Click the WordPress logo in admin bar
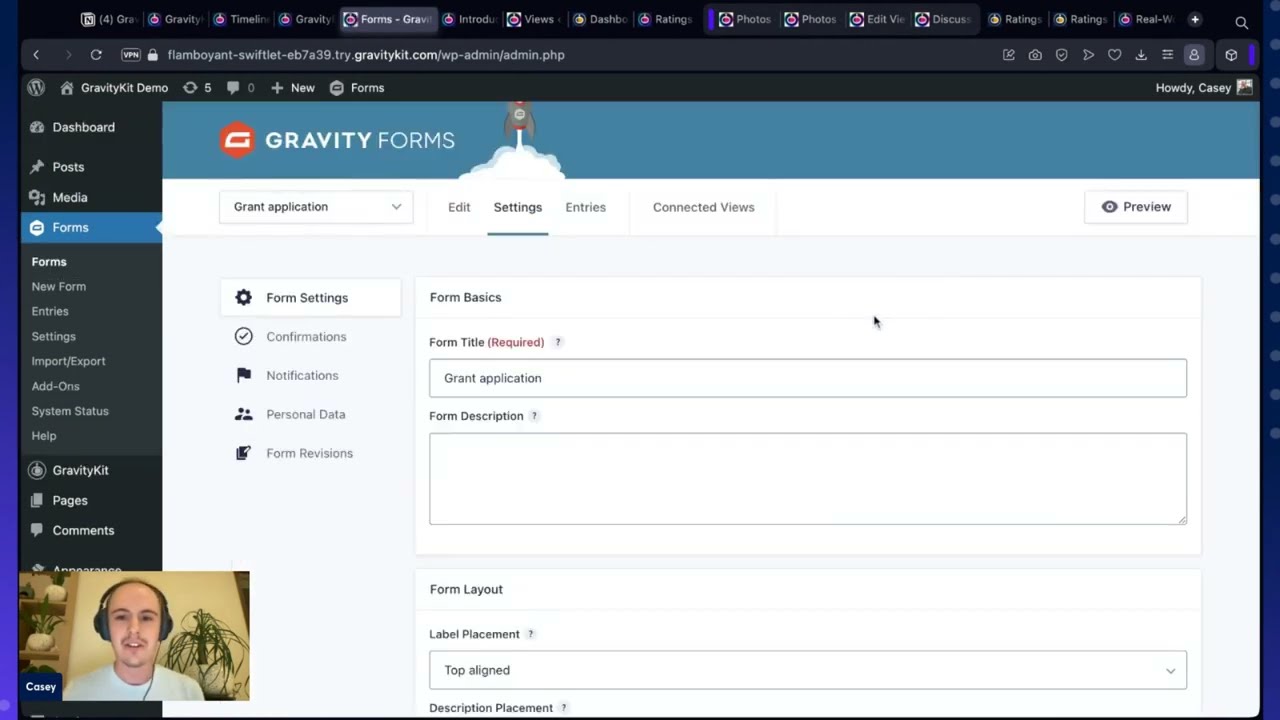The height and width of the screenshot is (720, 1280). (36, 88)
